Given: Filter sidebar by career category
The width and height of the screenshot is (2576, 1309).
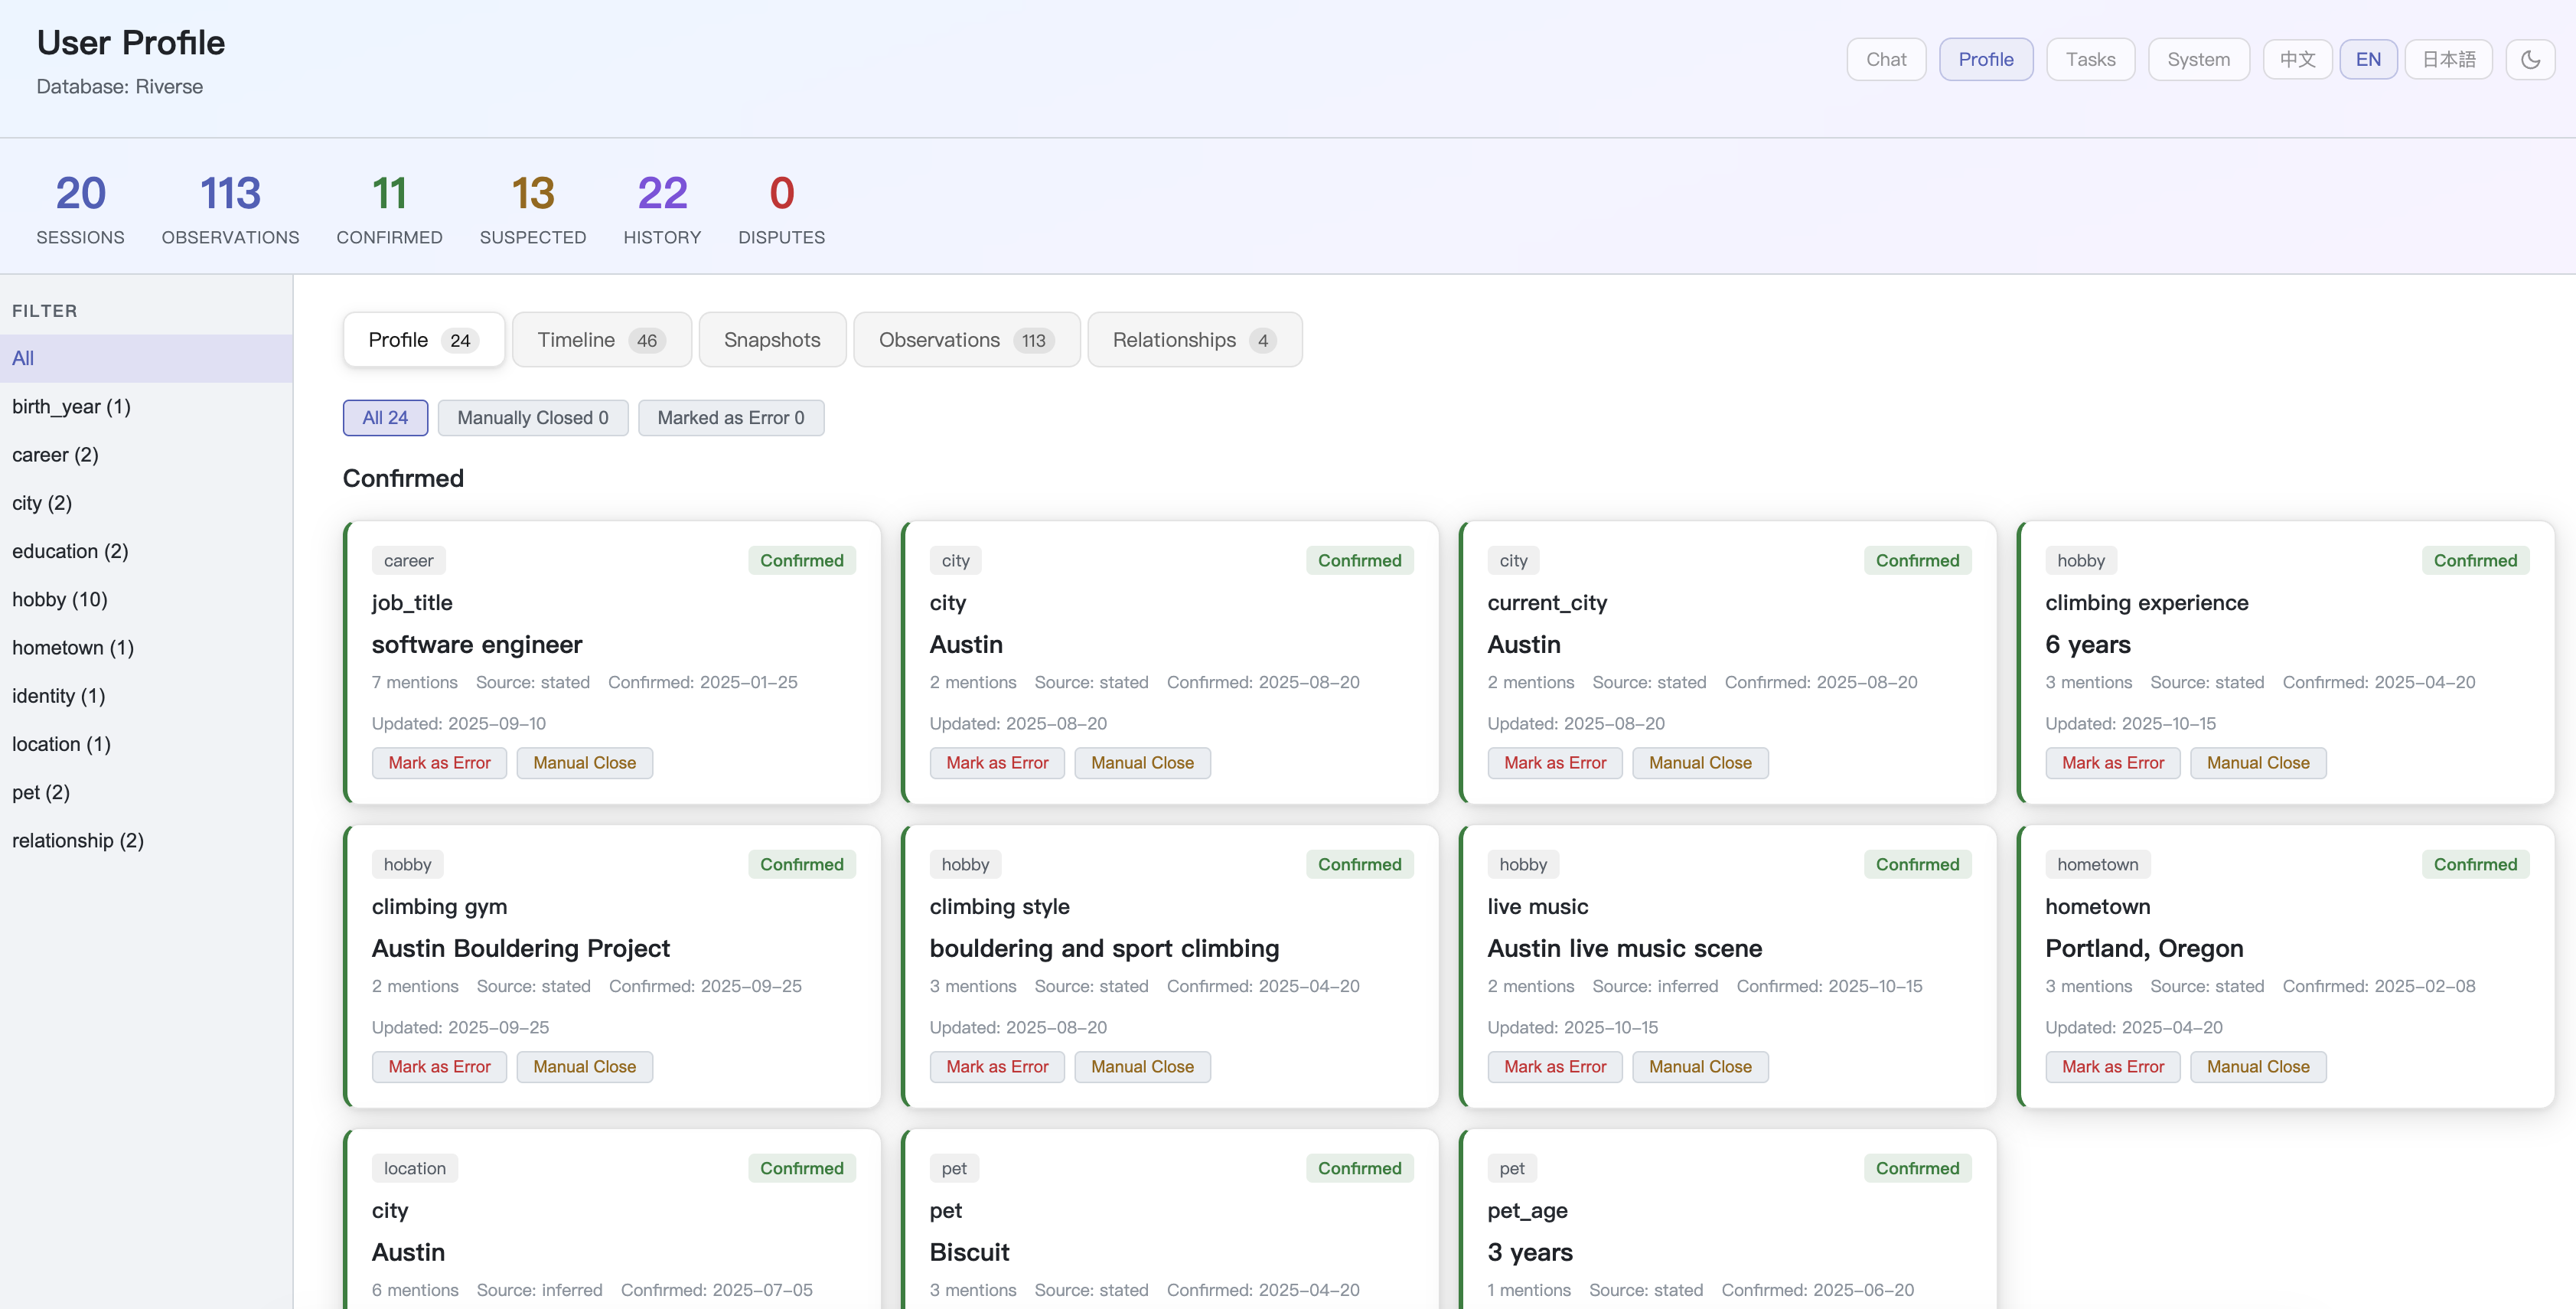Looking at the screenshot, I should (55, 455).
